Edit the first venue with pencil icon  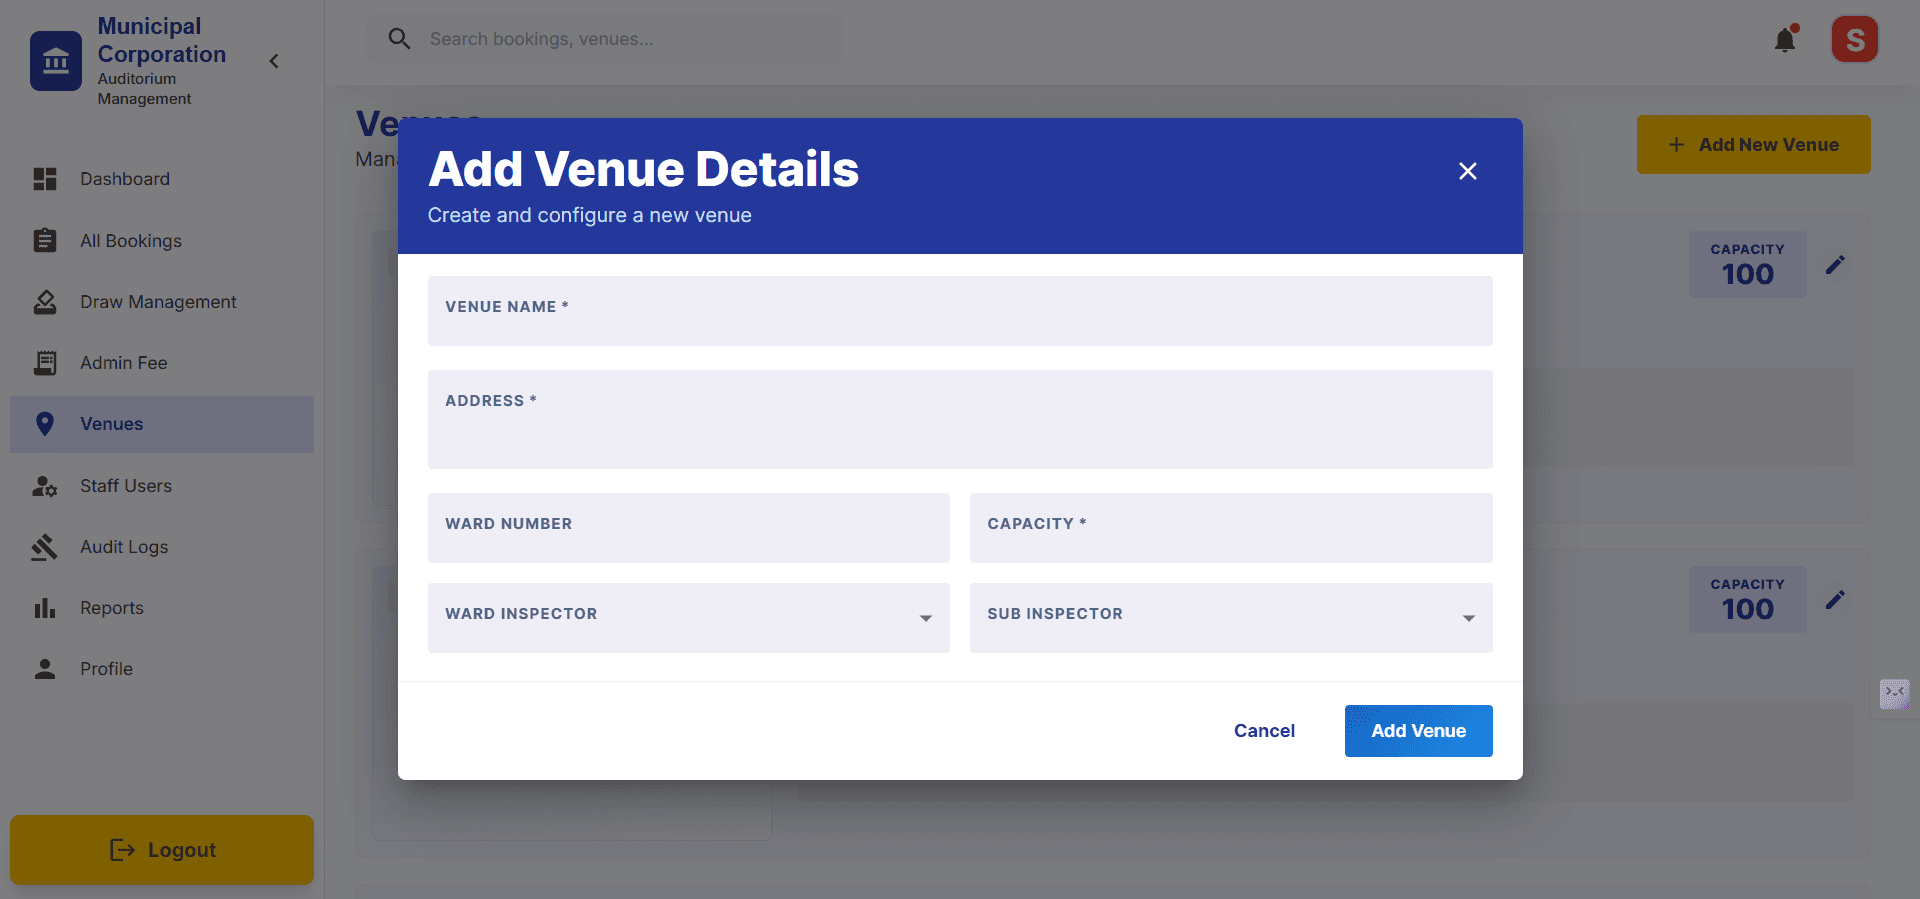pos(1835,265)
